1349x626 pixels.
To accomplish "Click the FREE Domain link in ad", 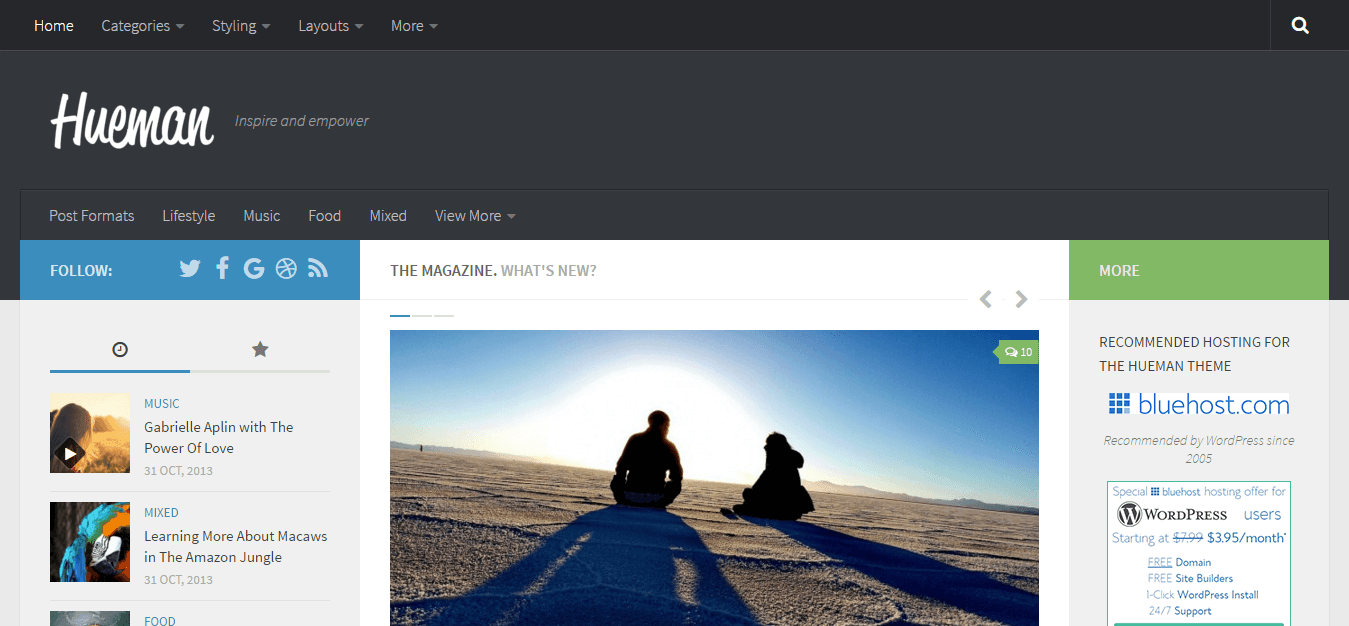I will (1179, 562).
